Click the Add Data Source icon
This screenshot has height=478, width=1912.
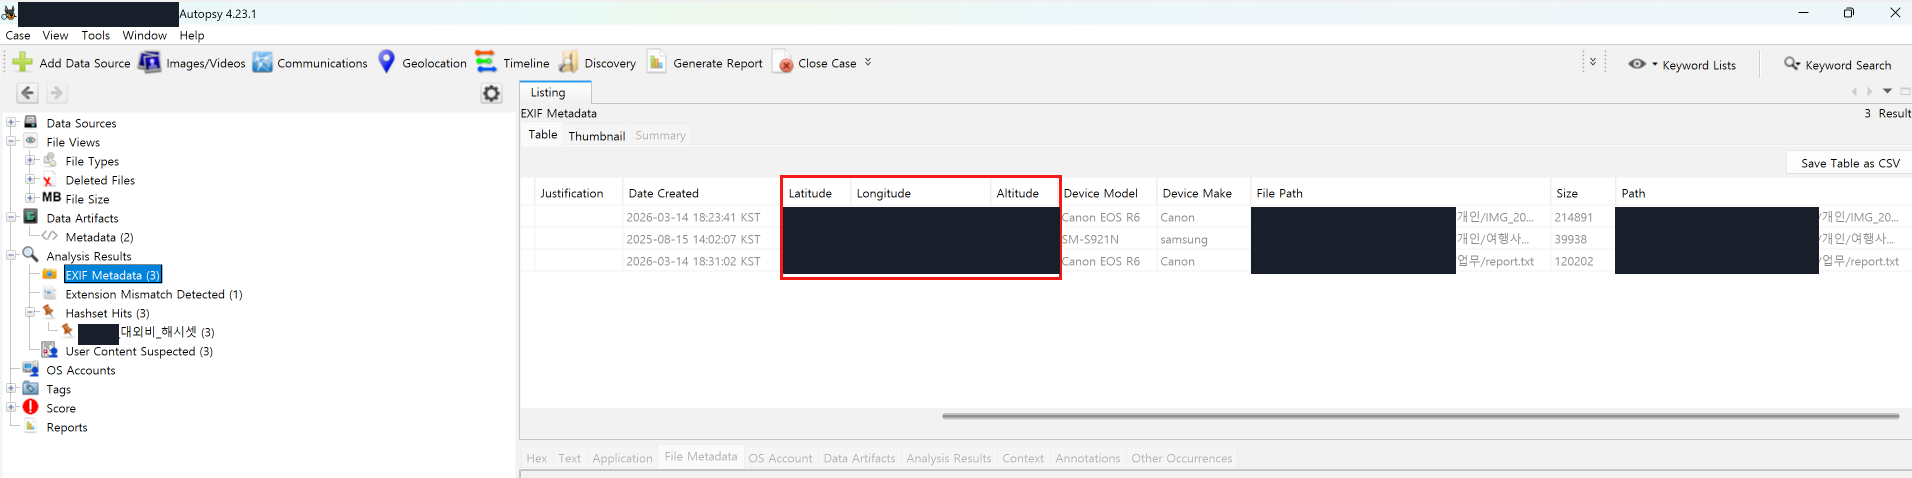tap(22, 62)
